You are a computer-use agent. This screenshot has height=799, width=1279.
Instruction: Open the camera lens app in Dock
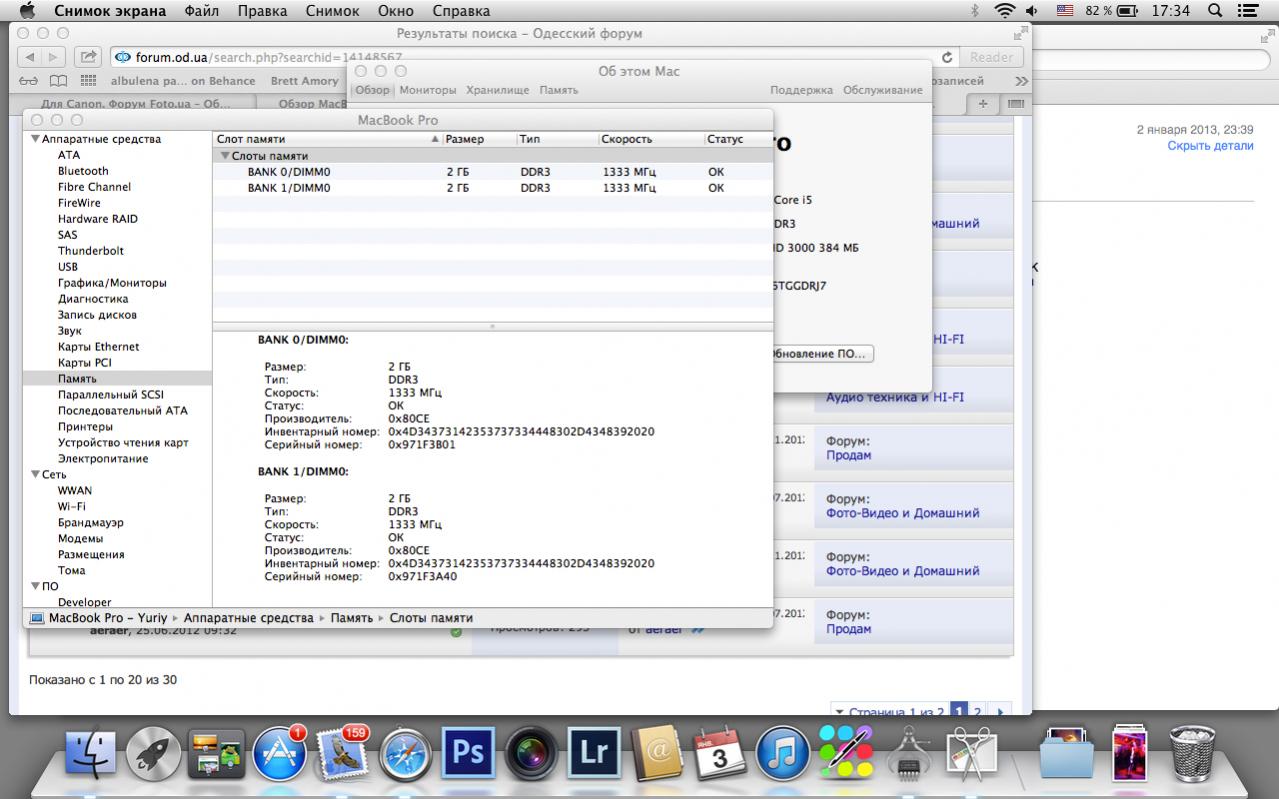point(531,754)
